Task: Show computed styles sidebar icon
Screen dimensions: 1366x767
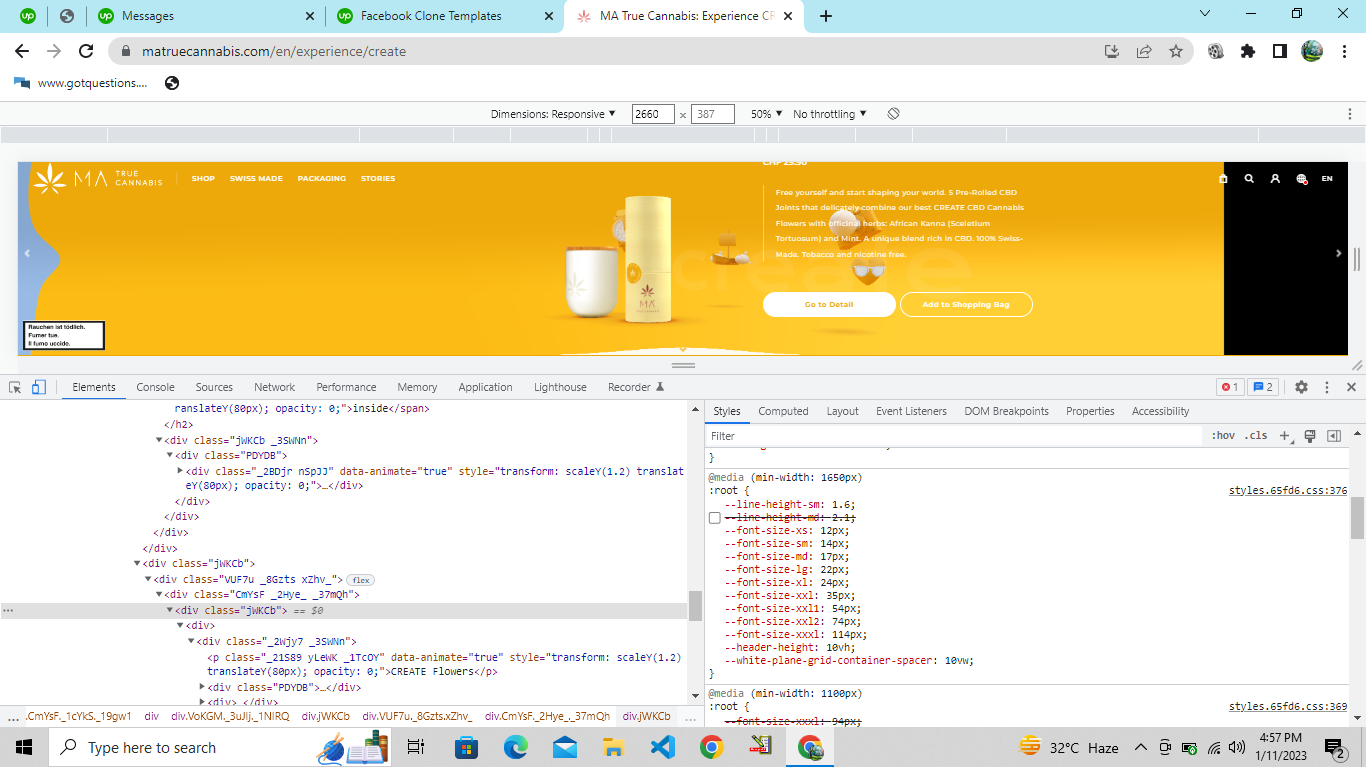Action: click(1333, 436)
